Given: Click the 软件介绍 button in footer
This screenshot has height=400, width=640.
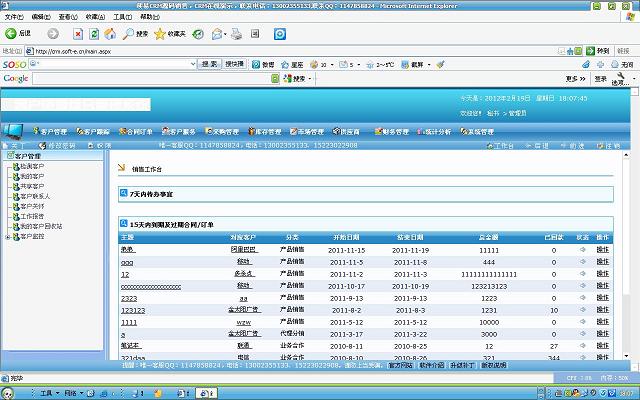Looking at the screenshot, I should point(432,366).
